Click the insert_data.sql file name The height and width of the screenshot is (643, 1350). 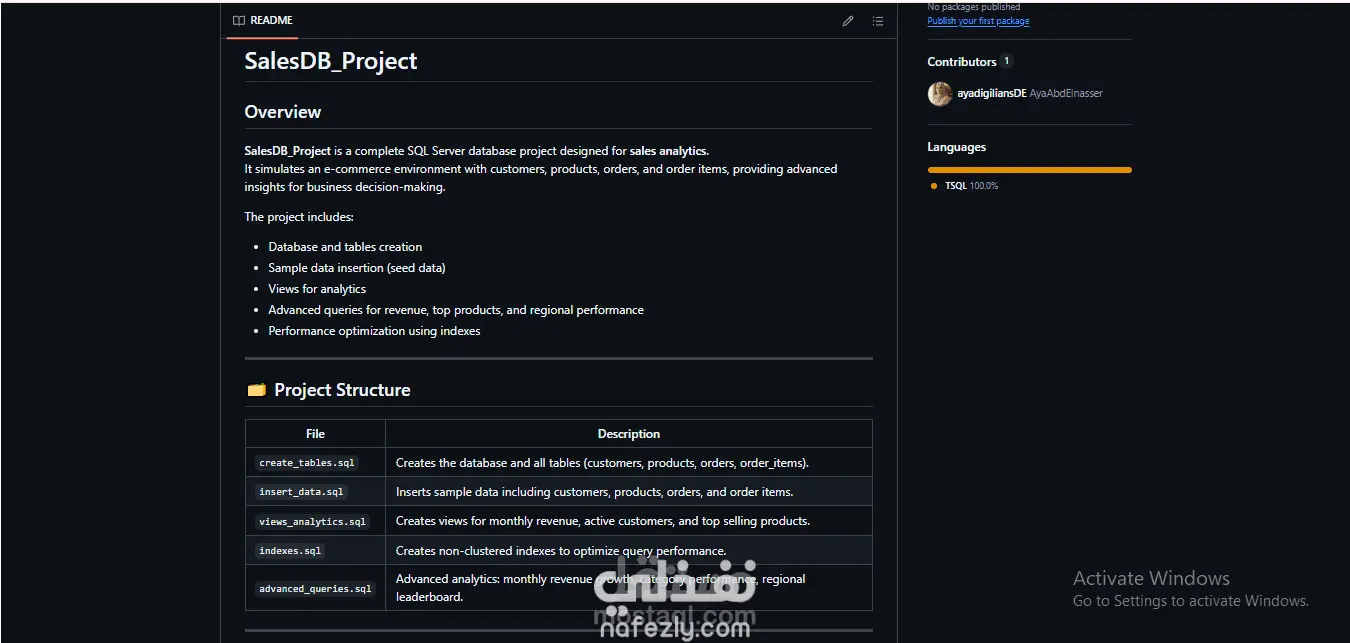[301, 492]
